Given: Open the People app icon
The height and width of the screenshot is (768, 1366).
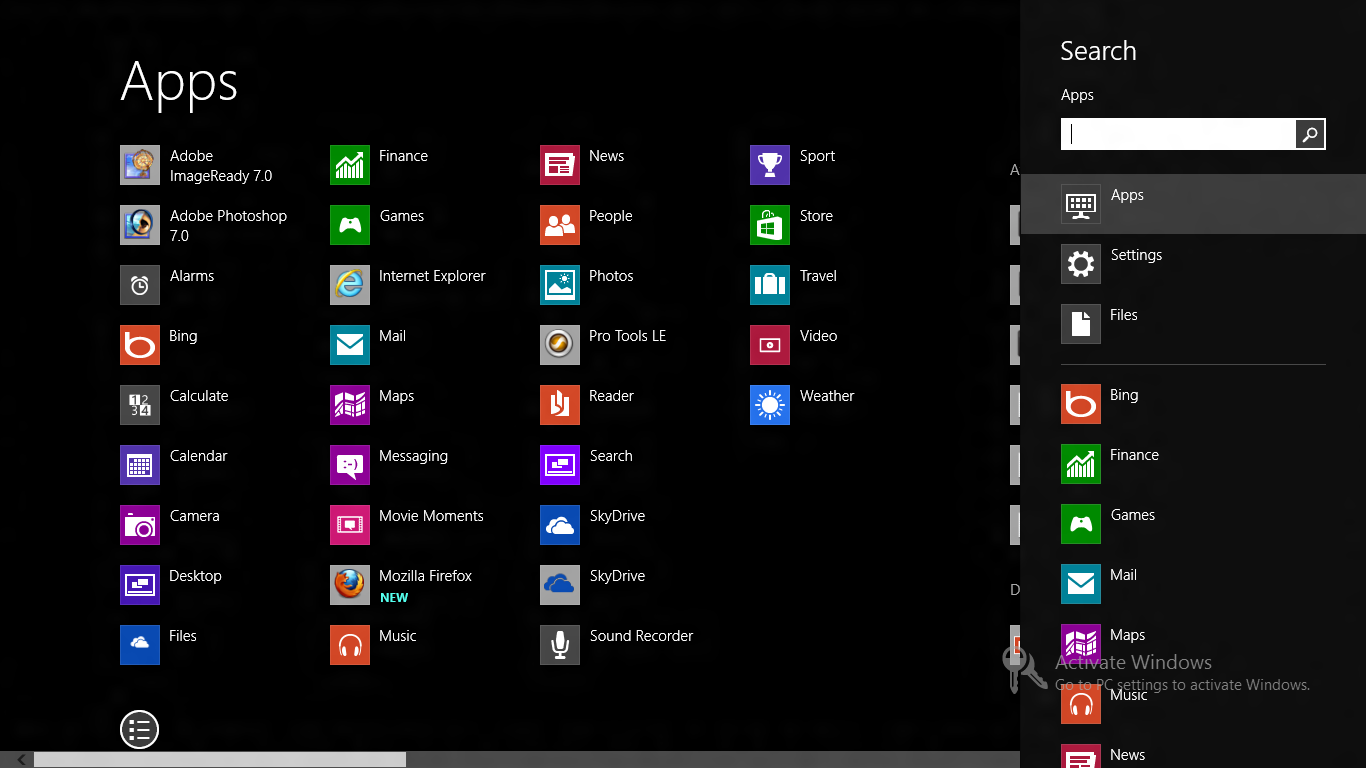Looking at the screenshot, I should point(560,225).
